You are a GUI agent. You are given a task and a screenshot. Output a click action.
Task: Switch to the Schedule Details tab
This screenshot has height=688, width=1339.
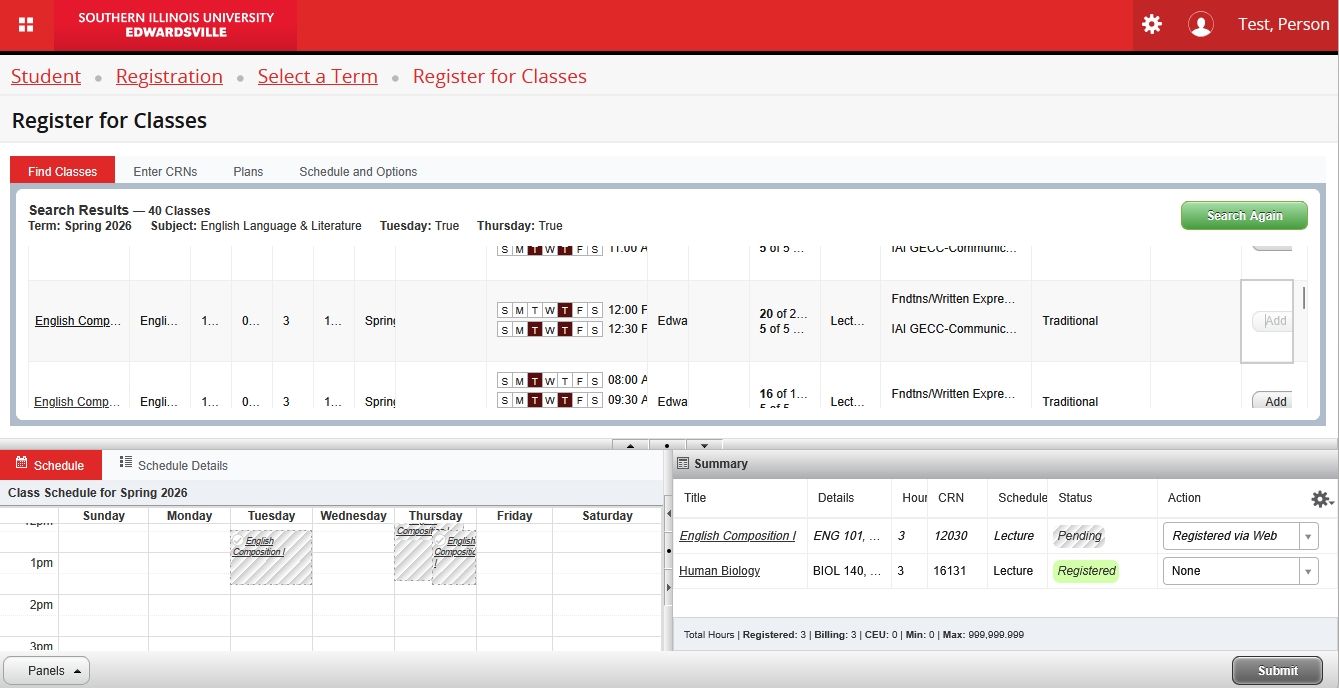(174, 465)
